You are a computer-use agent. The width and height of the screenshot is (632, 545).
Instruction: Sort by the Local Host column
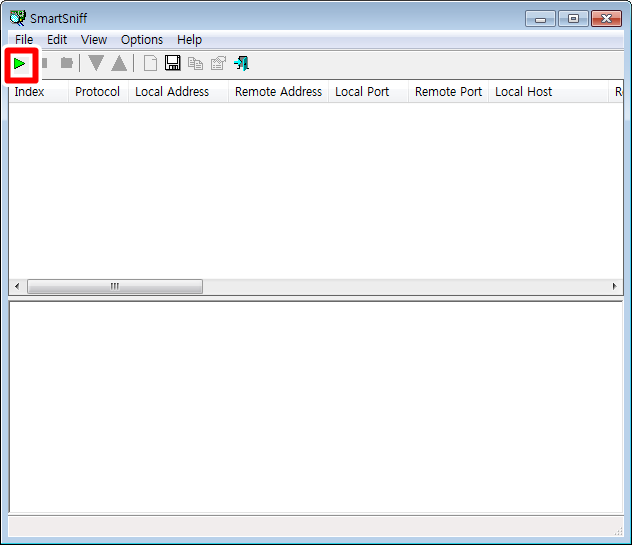click(548, 92)
